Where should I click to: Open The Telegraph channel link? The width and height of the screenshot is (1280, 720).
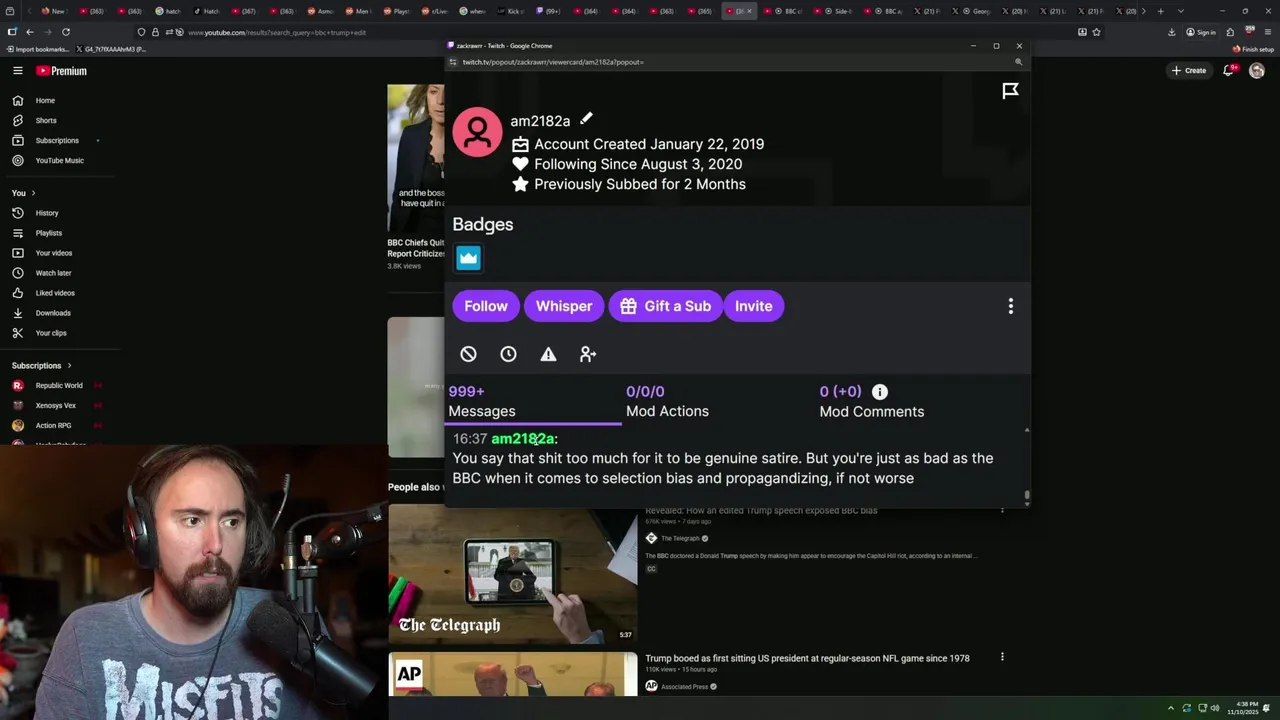coord(679,538)
